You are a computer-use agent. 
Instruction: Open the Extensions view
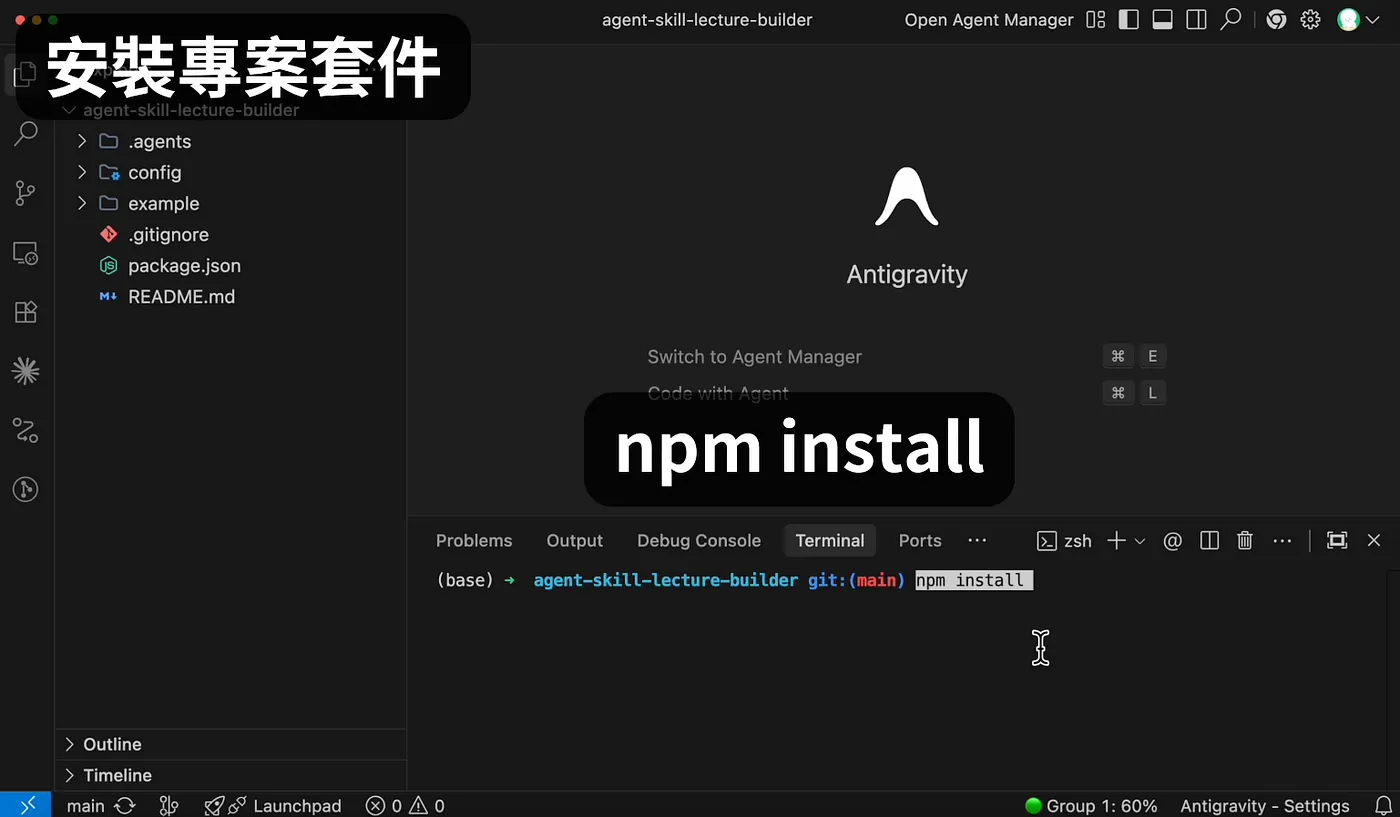(x=26, y=312)
